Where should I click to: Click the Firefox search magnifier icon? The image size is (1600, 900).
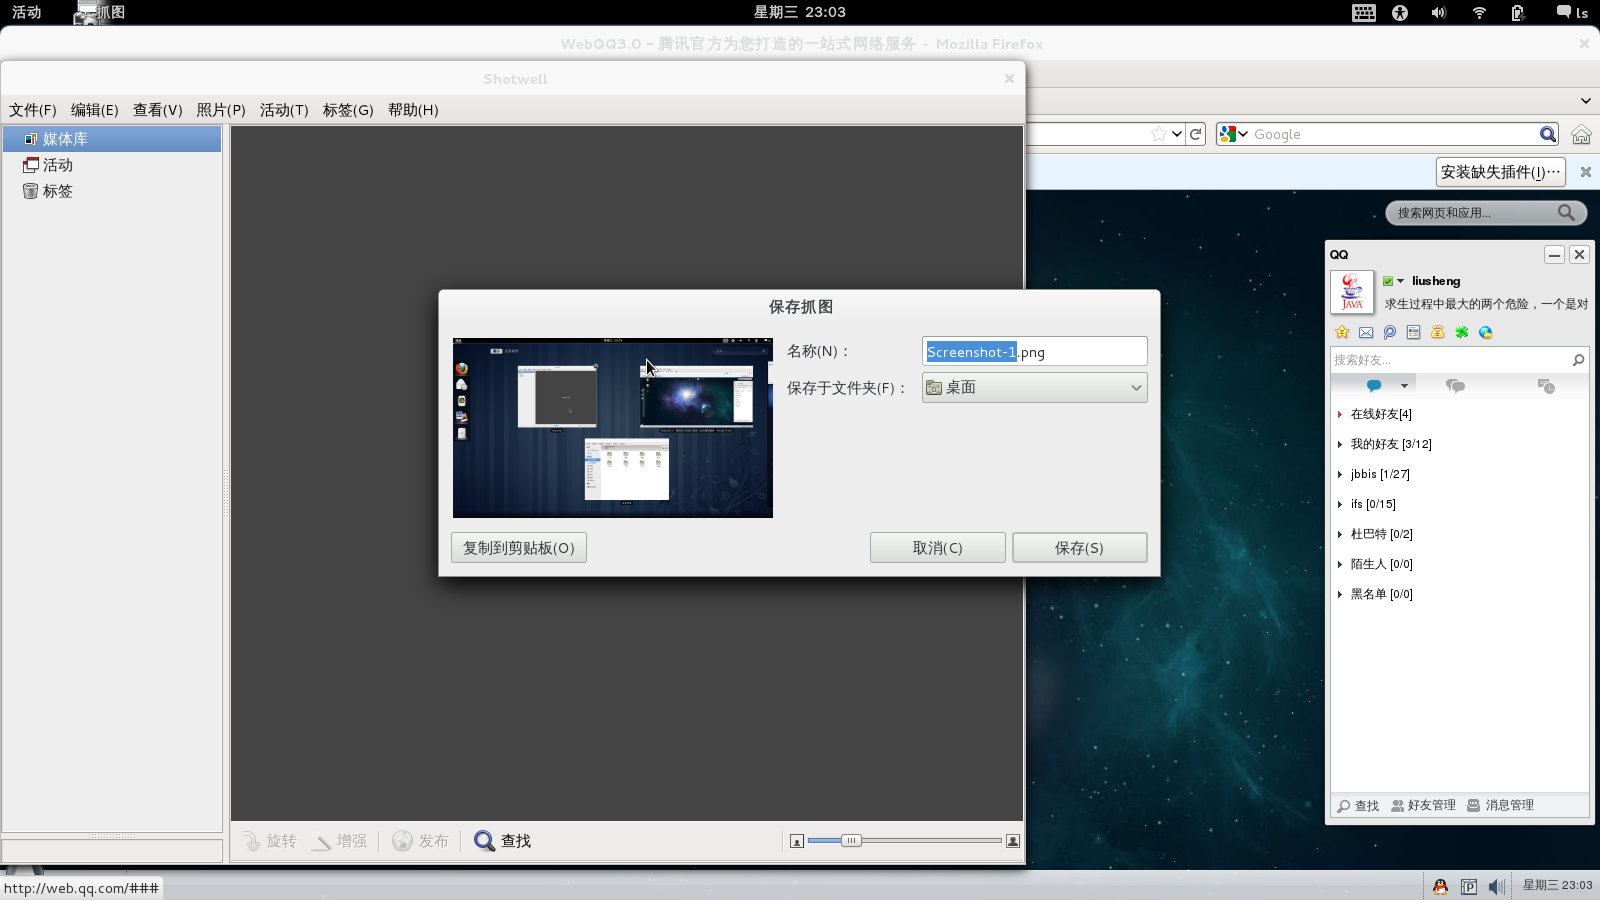[1548, 134]
